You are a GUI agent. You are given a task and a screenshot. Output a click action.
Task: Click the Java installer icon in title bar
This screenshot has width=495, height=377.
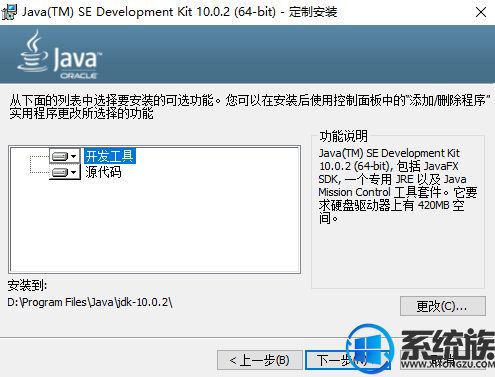click(9, 12)
